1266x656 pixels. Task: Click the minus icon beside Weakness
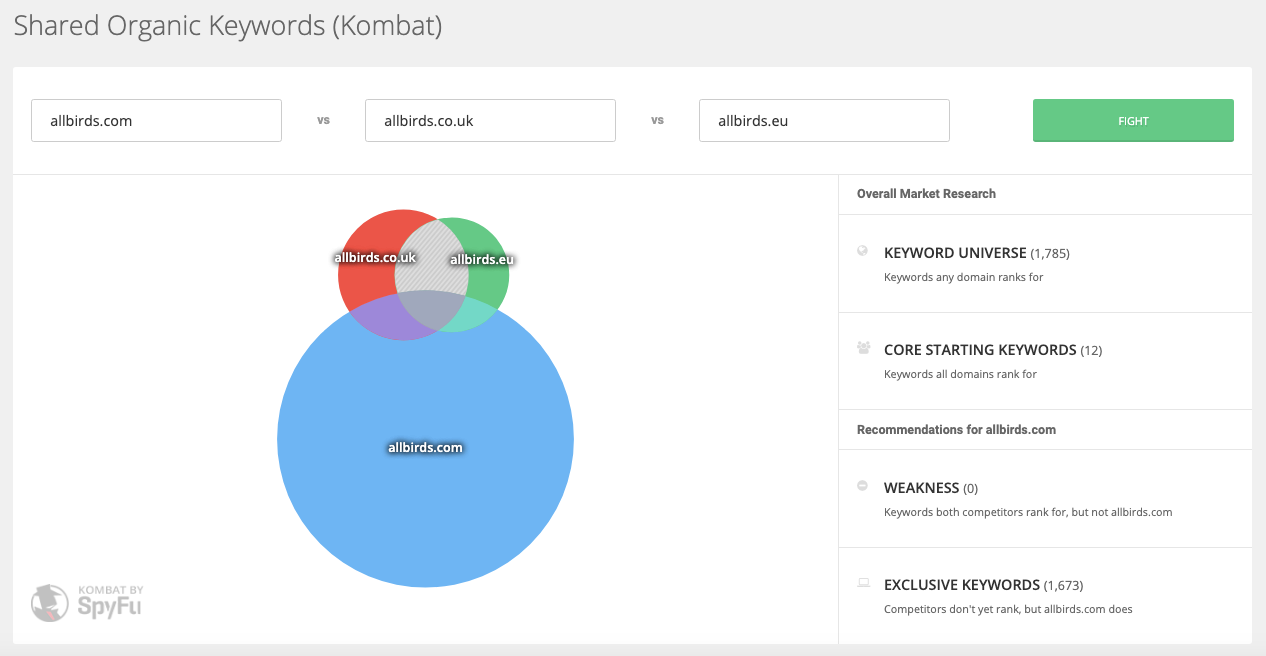click(x=863, y=486)
